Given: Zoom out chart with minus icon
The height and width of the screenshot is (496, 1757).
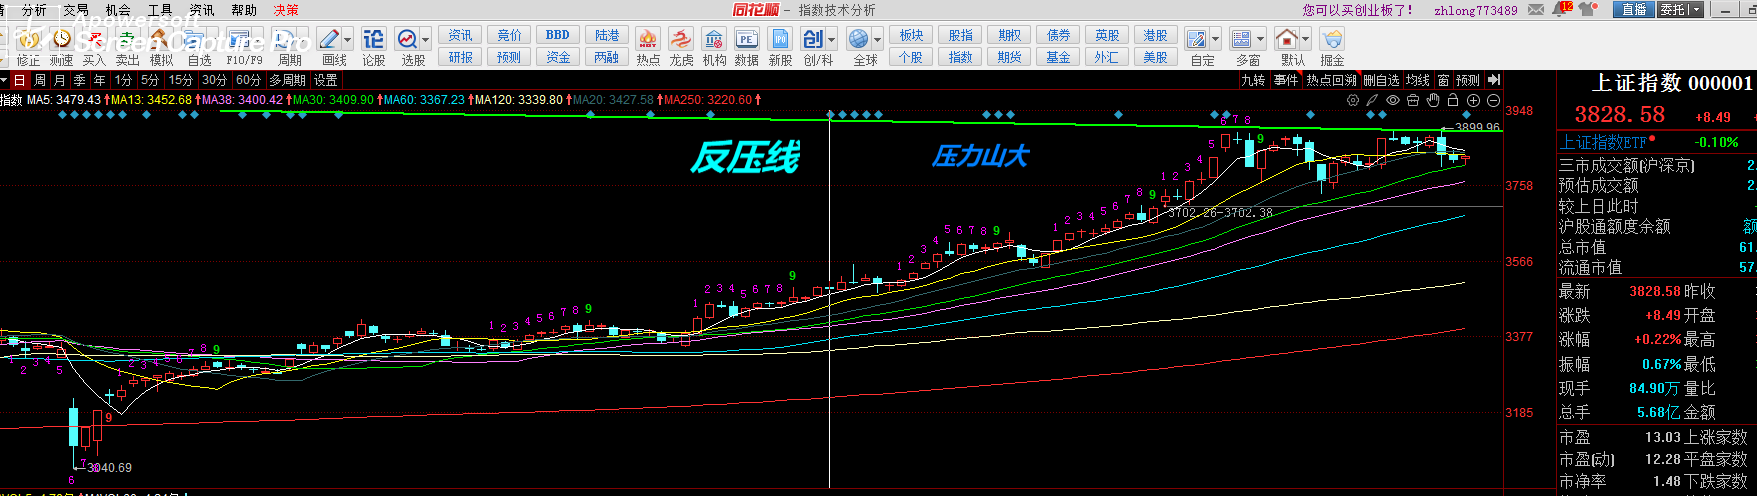Looking at the screenshot, I should click(1493, 100).
